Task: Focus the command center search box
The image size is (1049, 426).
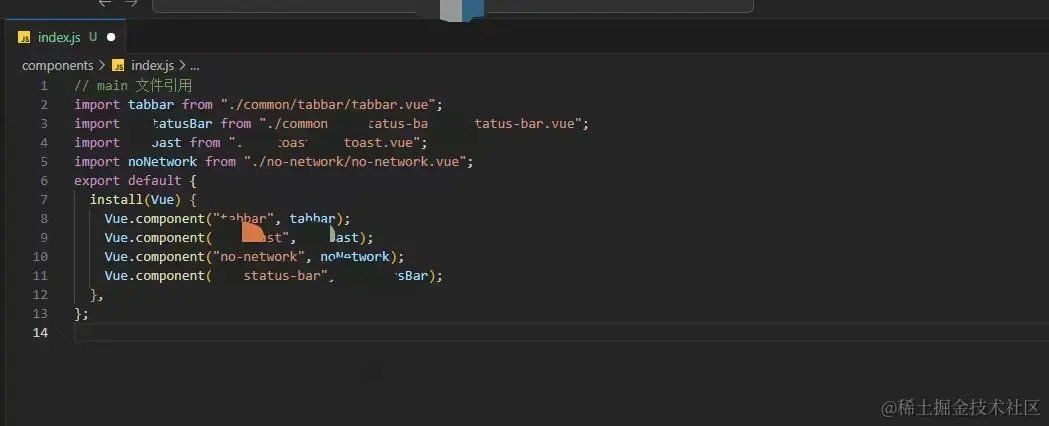Action: 453,5
